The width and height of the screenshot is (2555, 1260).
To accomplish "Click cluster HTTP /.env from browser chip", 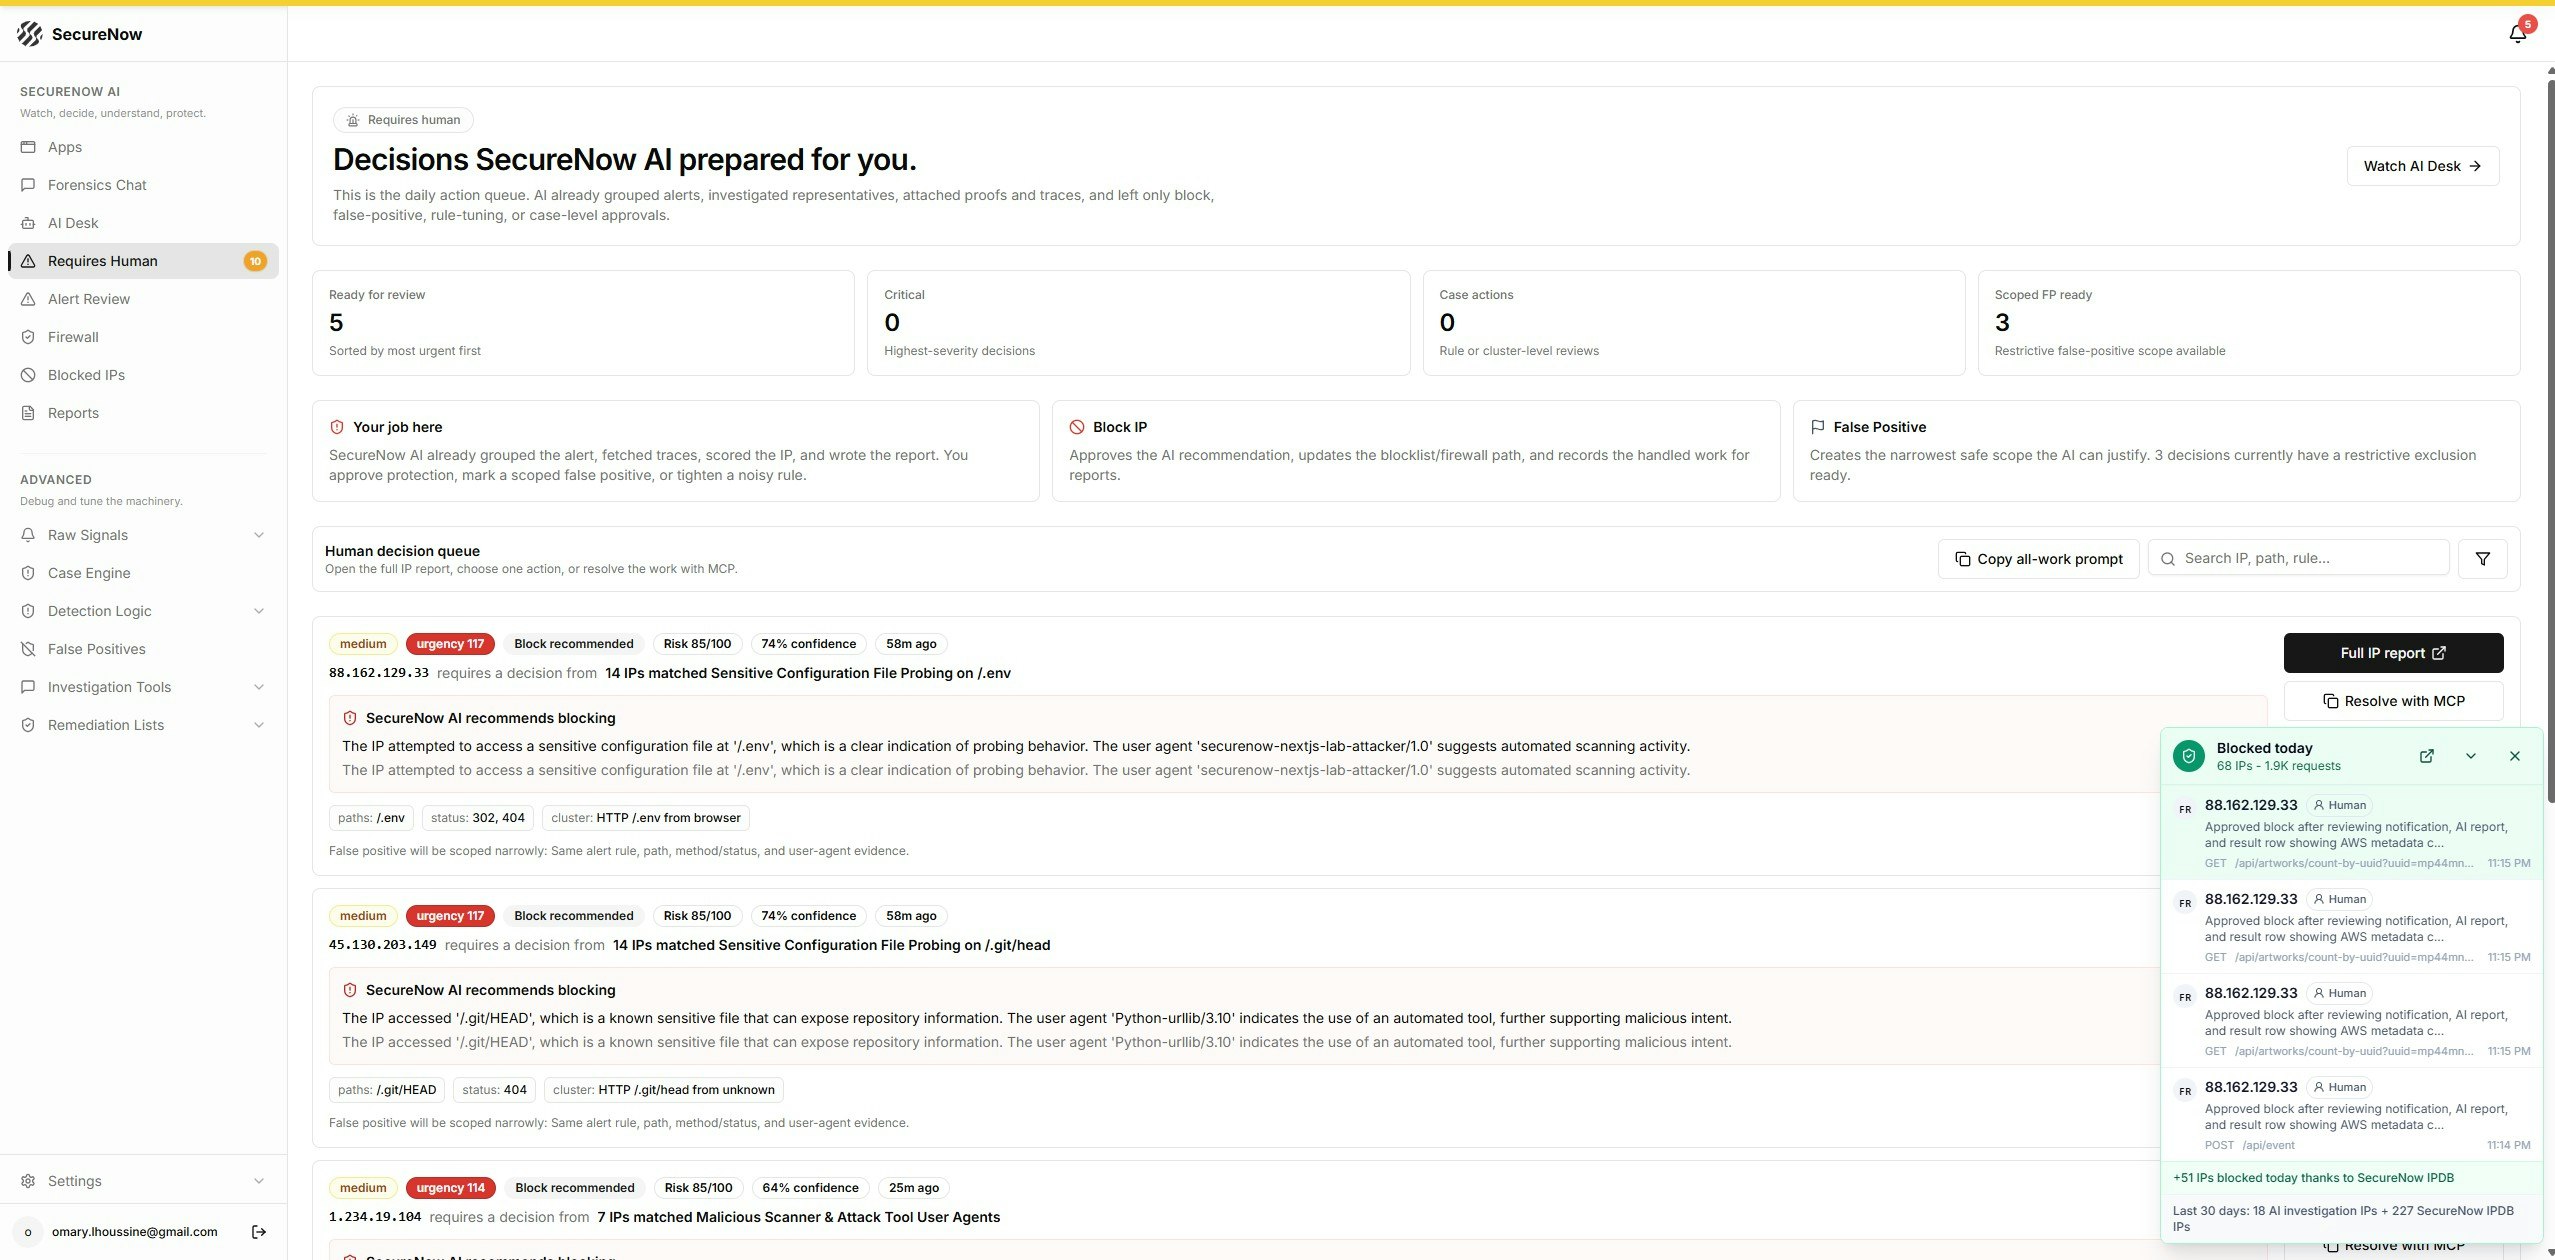I will coord(646,818).
